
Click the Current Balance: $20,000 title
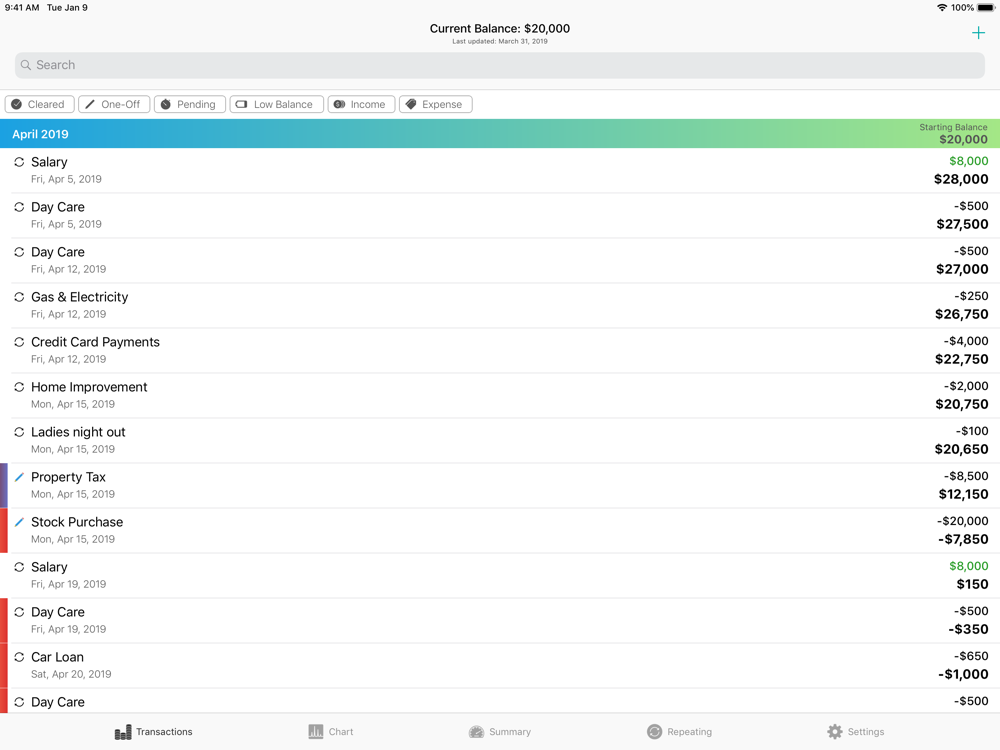(x=499, y=28)
